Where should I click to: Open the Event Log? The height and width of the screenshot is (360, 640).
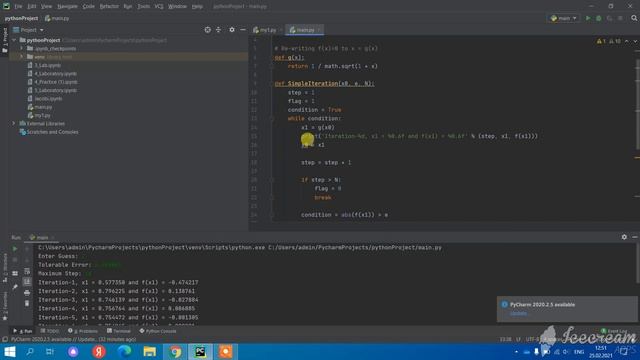pos(613,331)
